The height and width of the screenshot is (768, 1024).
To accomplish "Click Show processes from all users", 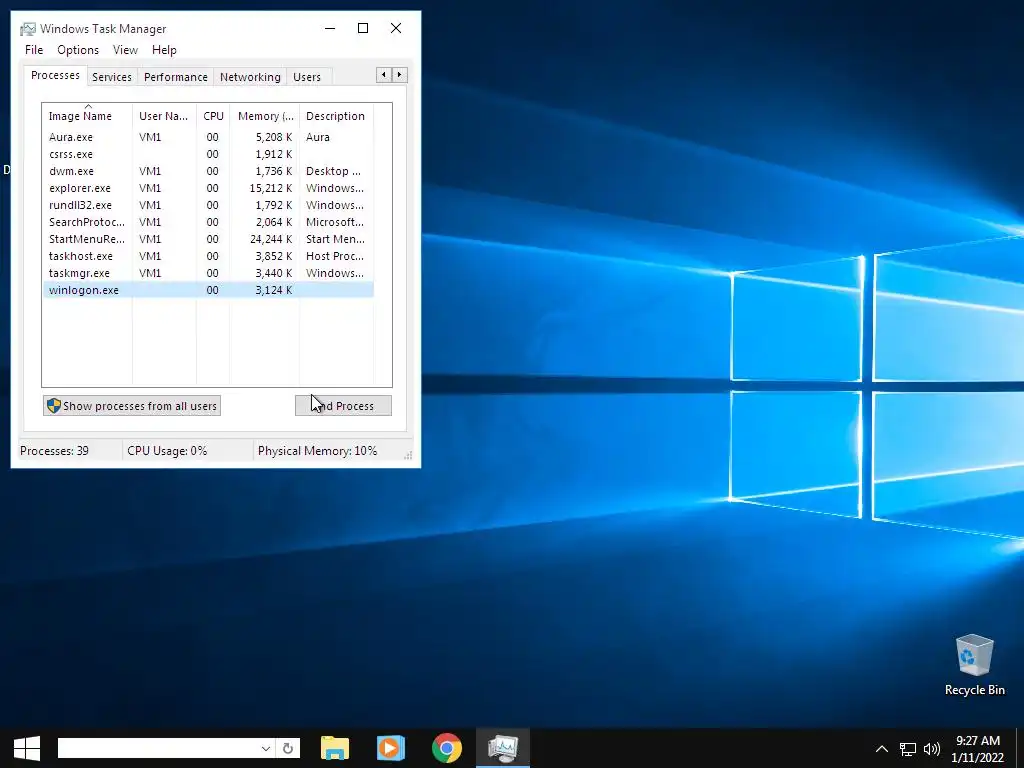I will (x=132, y=406).
